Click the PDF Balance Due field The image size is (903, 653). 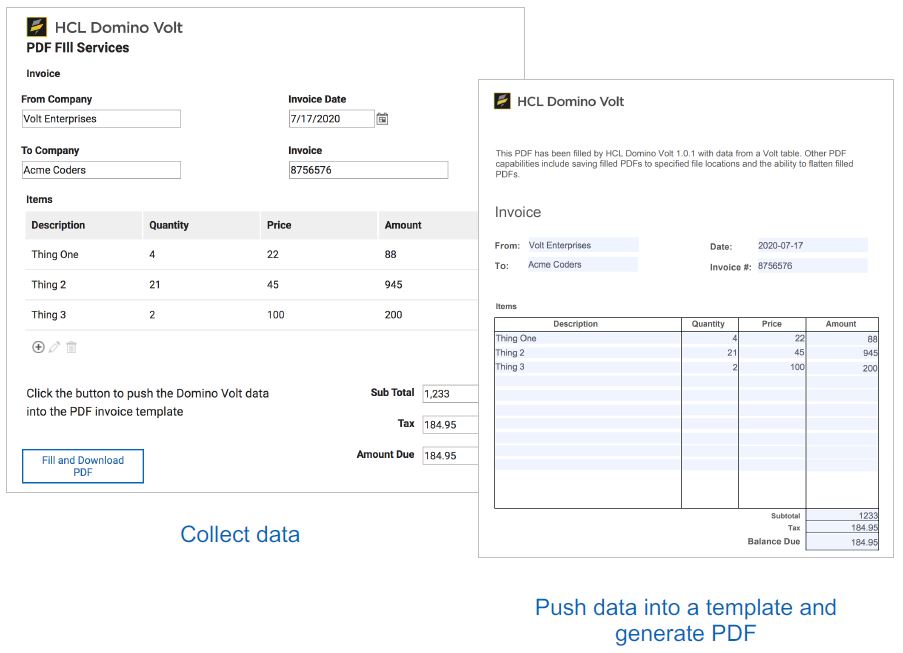click(x=843, y=542)
